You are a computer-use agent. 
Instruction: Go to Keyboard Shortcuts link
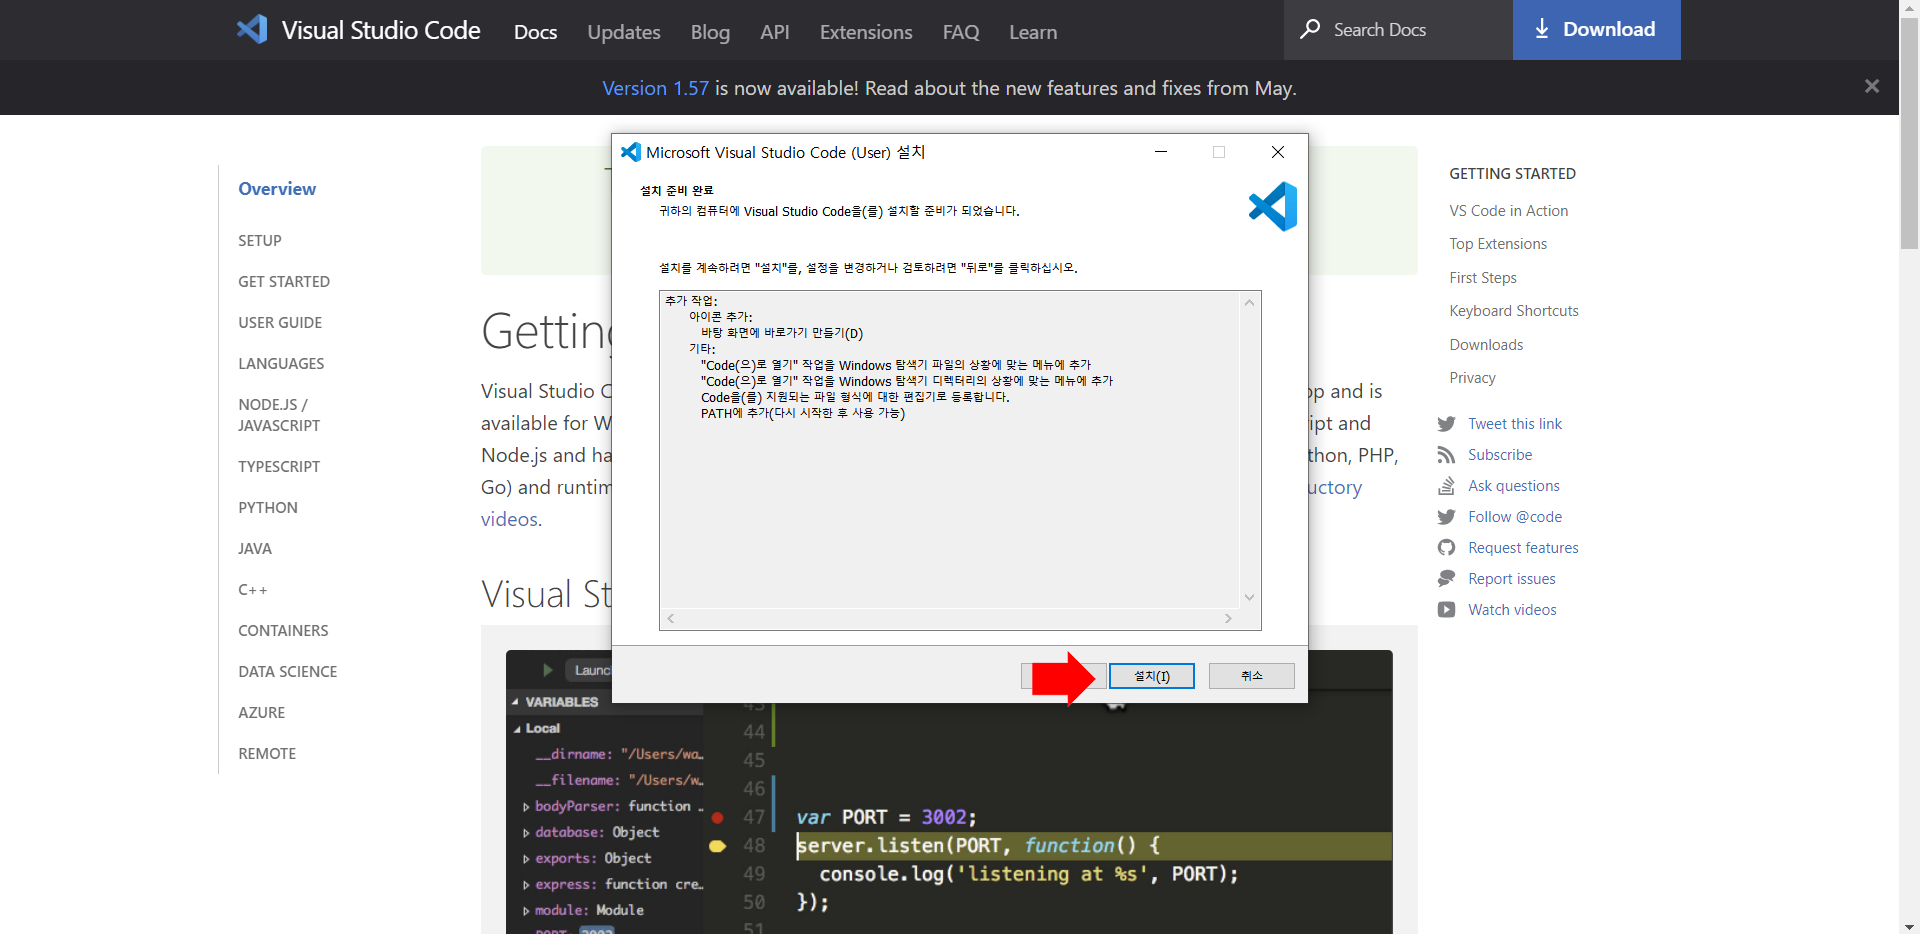point(1514,311)
